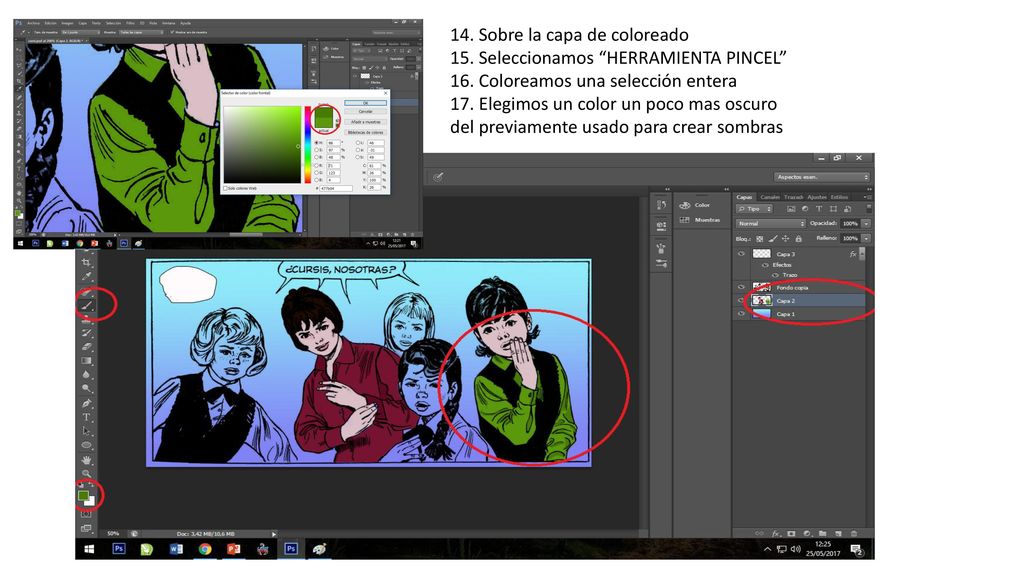Filter layers by type (T) icon in Capas
Image resolution: width=1024 pixels, height=576 pixels.
pyautogui.click(x=819, y=209)
